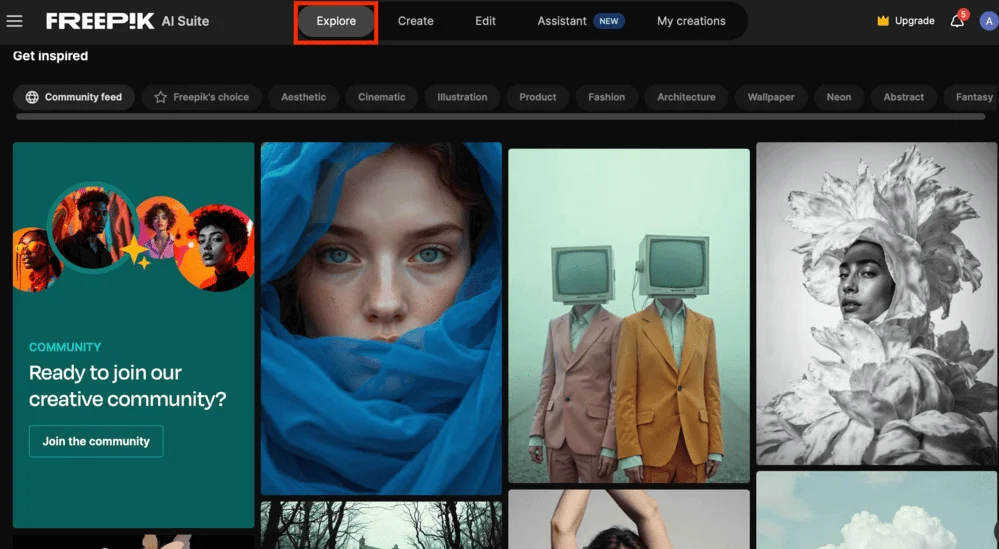The height and width of the screenshot is (549, 999).
Task: Open the notifications bell icon
Action: [x=956, y=21]
